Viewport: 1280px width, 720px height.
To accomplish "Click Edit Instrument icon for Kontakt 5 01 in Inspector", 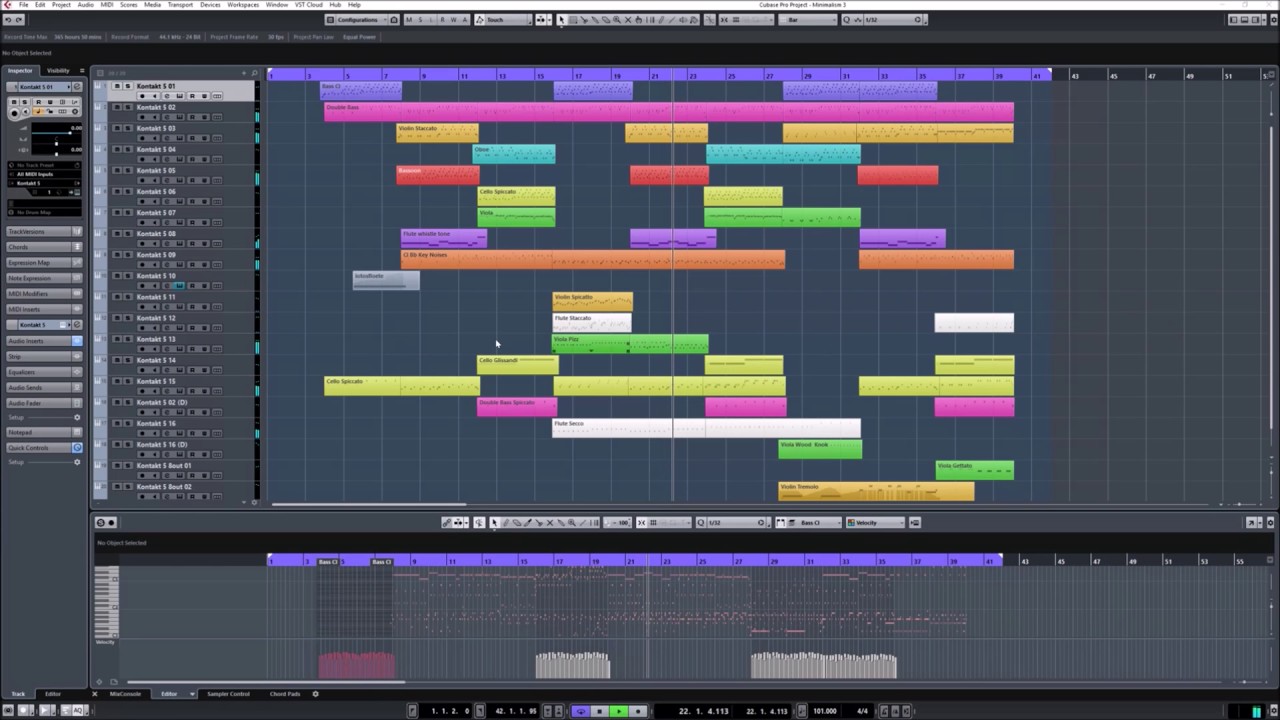I will (x=77, y=87).
